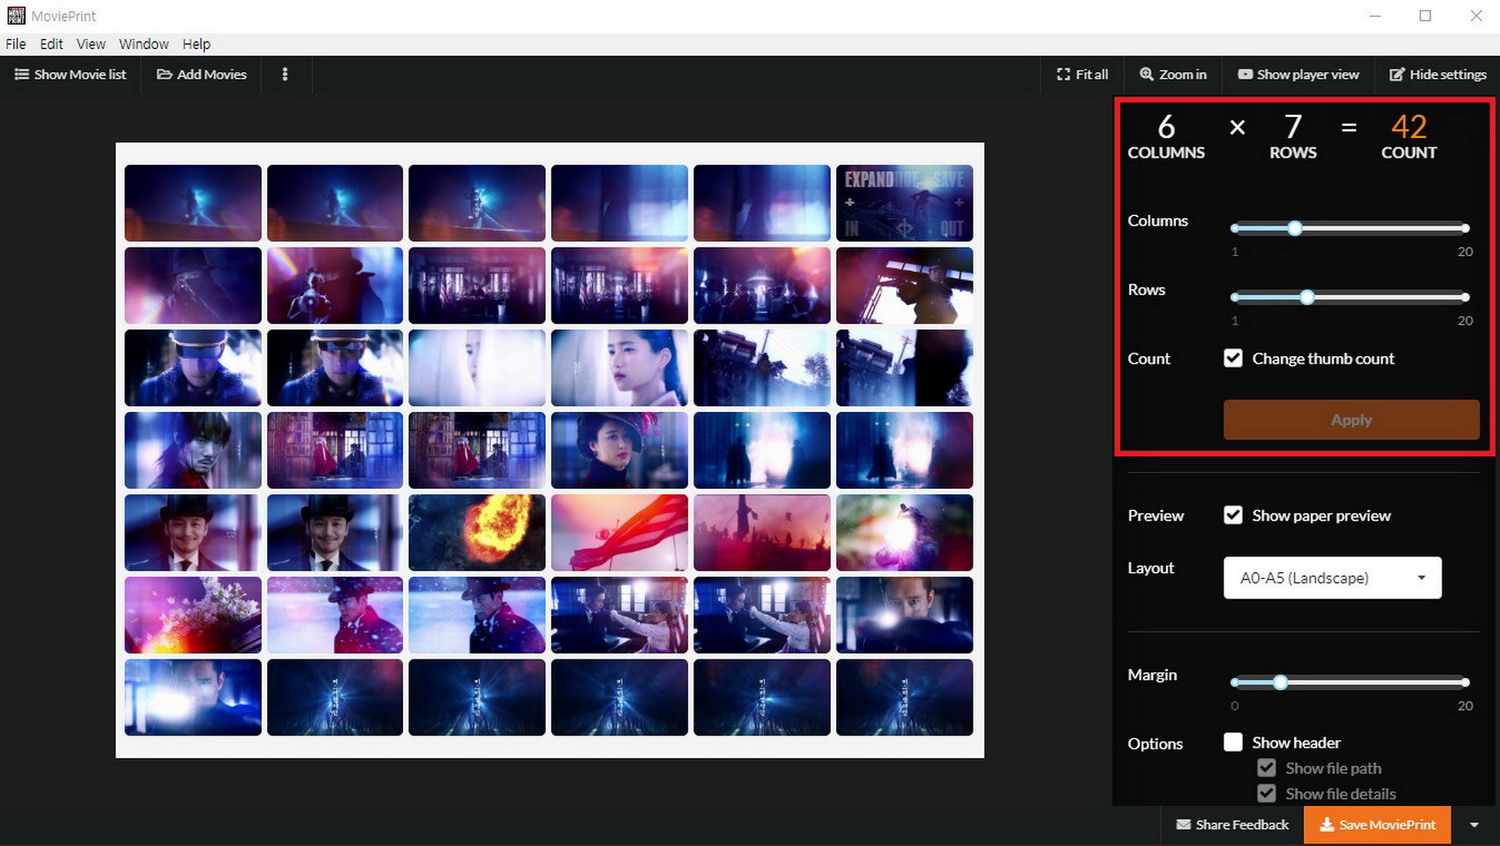Viewport: 1500px width, 846px height.
Task: Expand the arrow next to Save MoviePrint
Action: [x=1474, y=825]
